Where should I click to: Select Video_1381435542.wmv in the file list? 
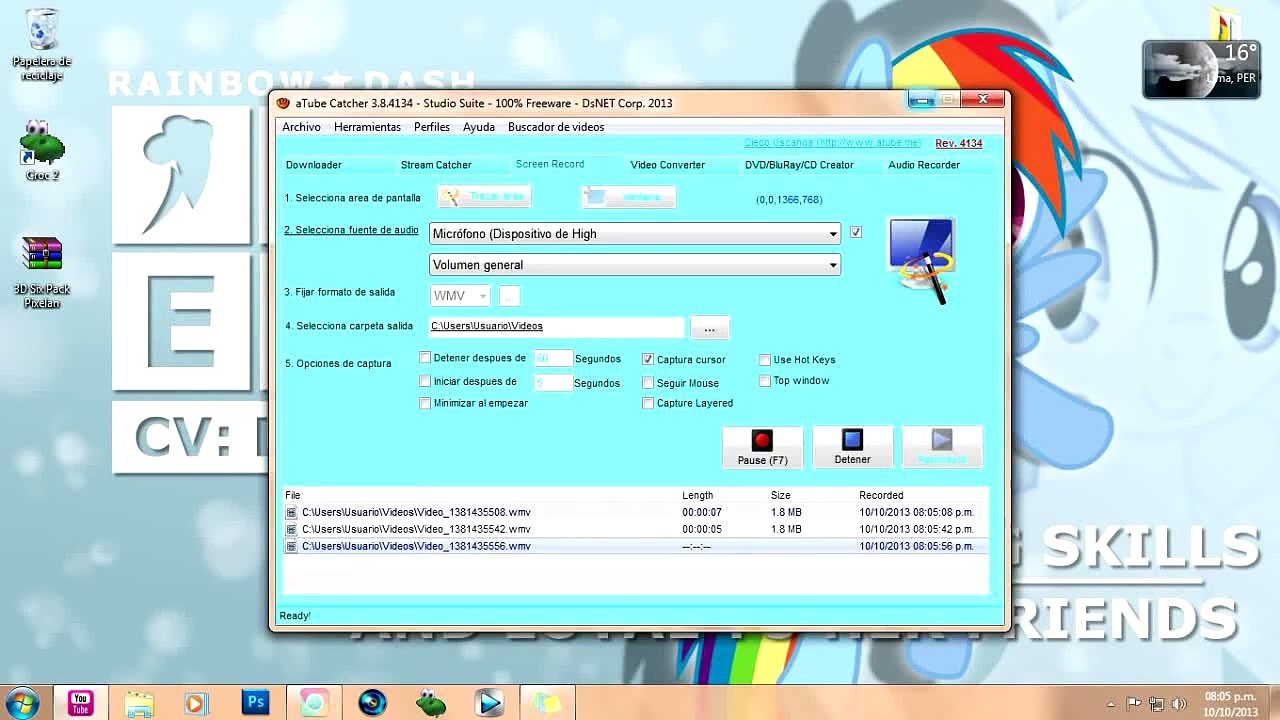click(x=635, y=529)
